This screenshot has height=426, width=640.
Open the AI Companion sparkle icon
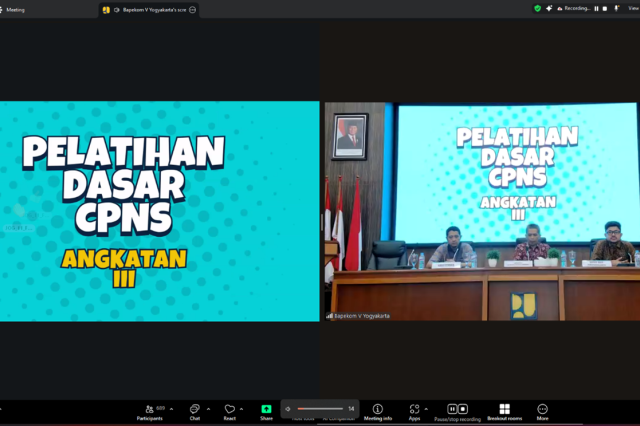[x=549, y=9]
